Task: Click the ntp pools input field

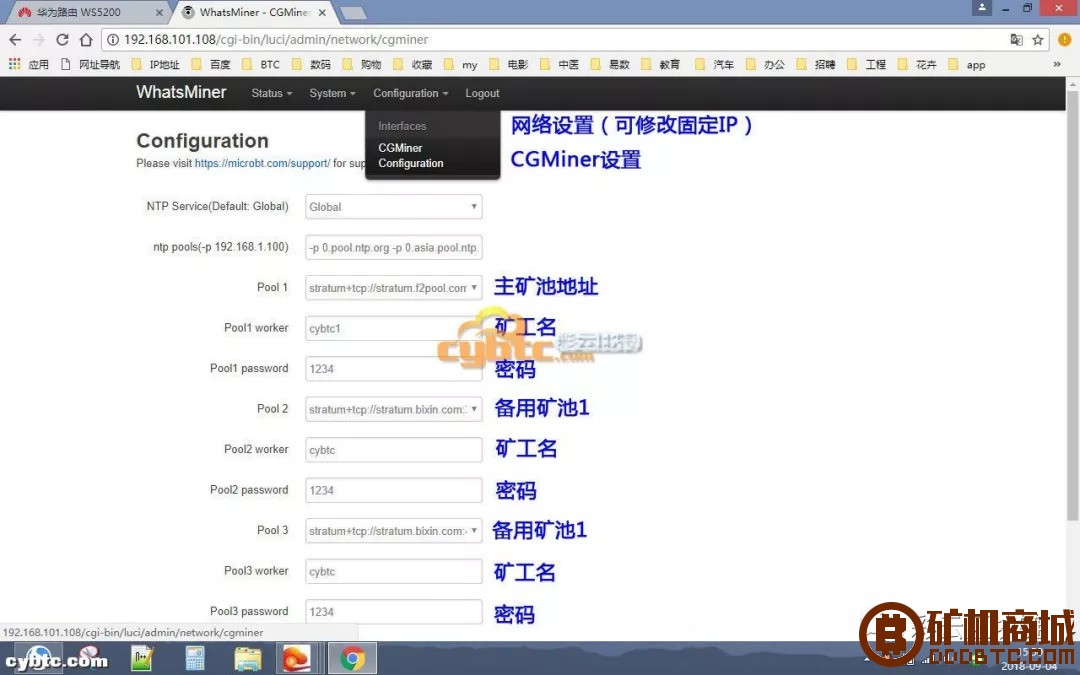Action: [393, 247]
